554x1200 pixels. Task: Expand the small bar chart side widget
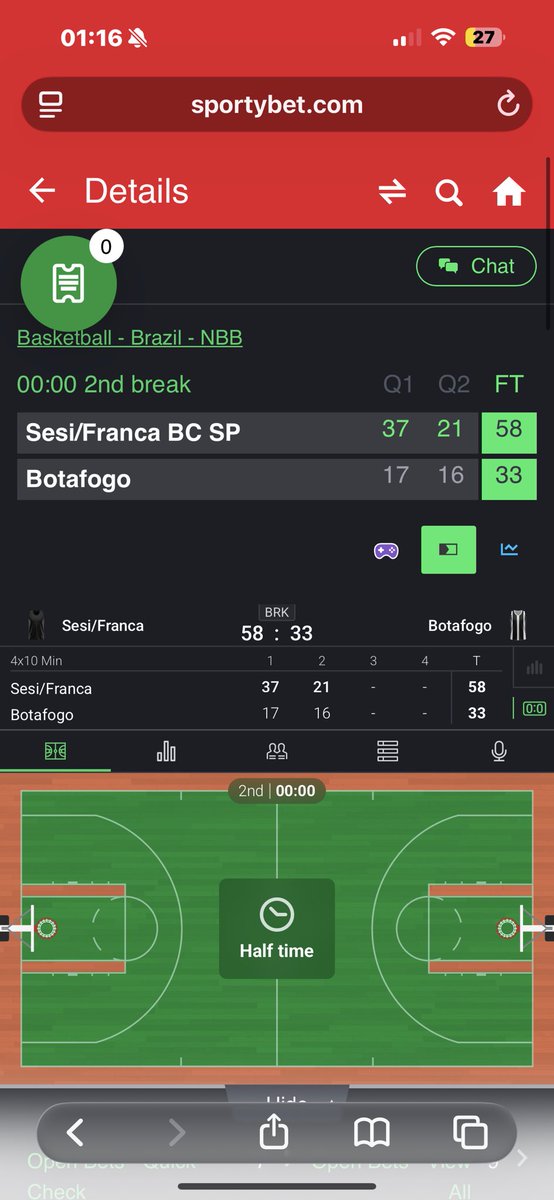pos(535,668)
